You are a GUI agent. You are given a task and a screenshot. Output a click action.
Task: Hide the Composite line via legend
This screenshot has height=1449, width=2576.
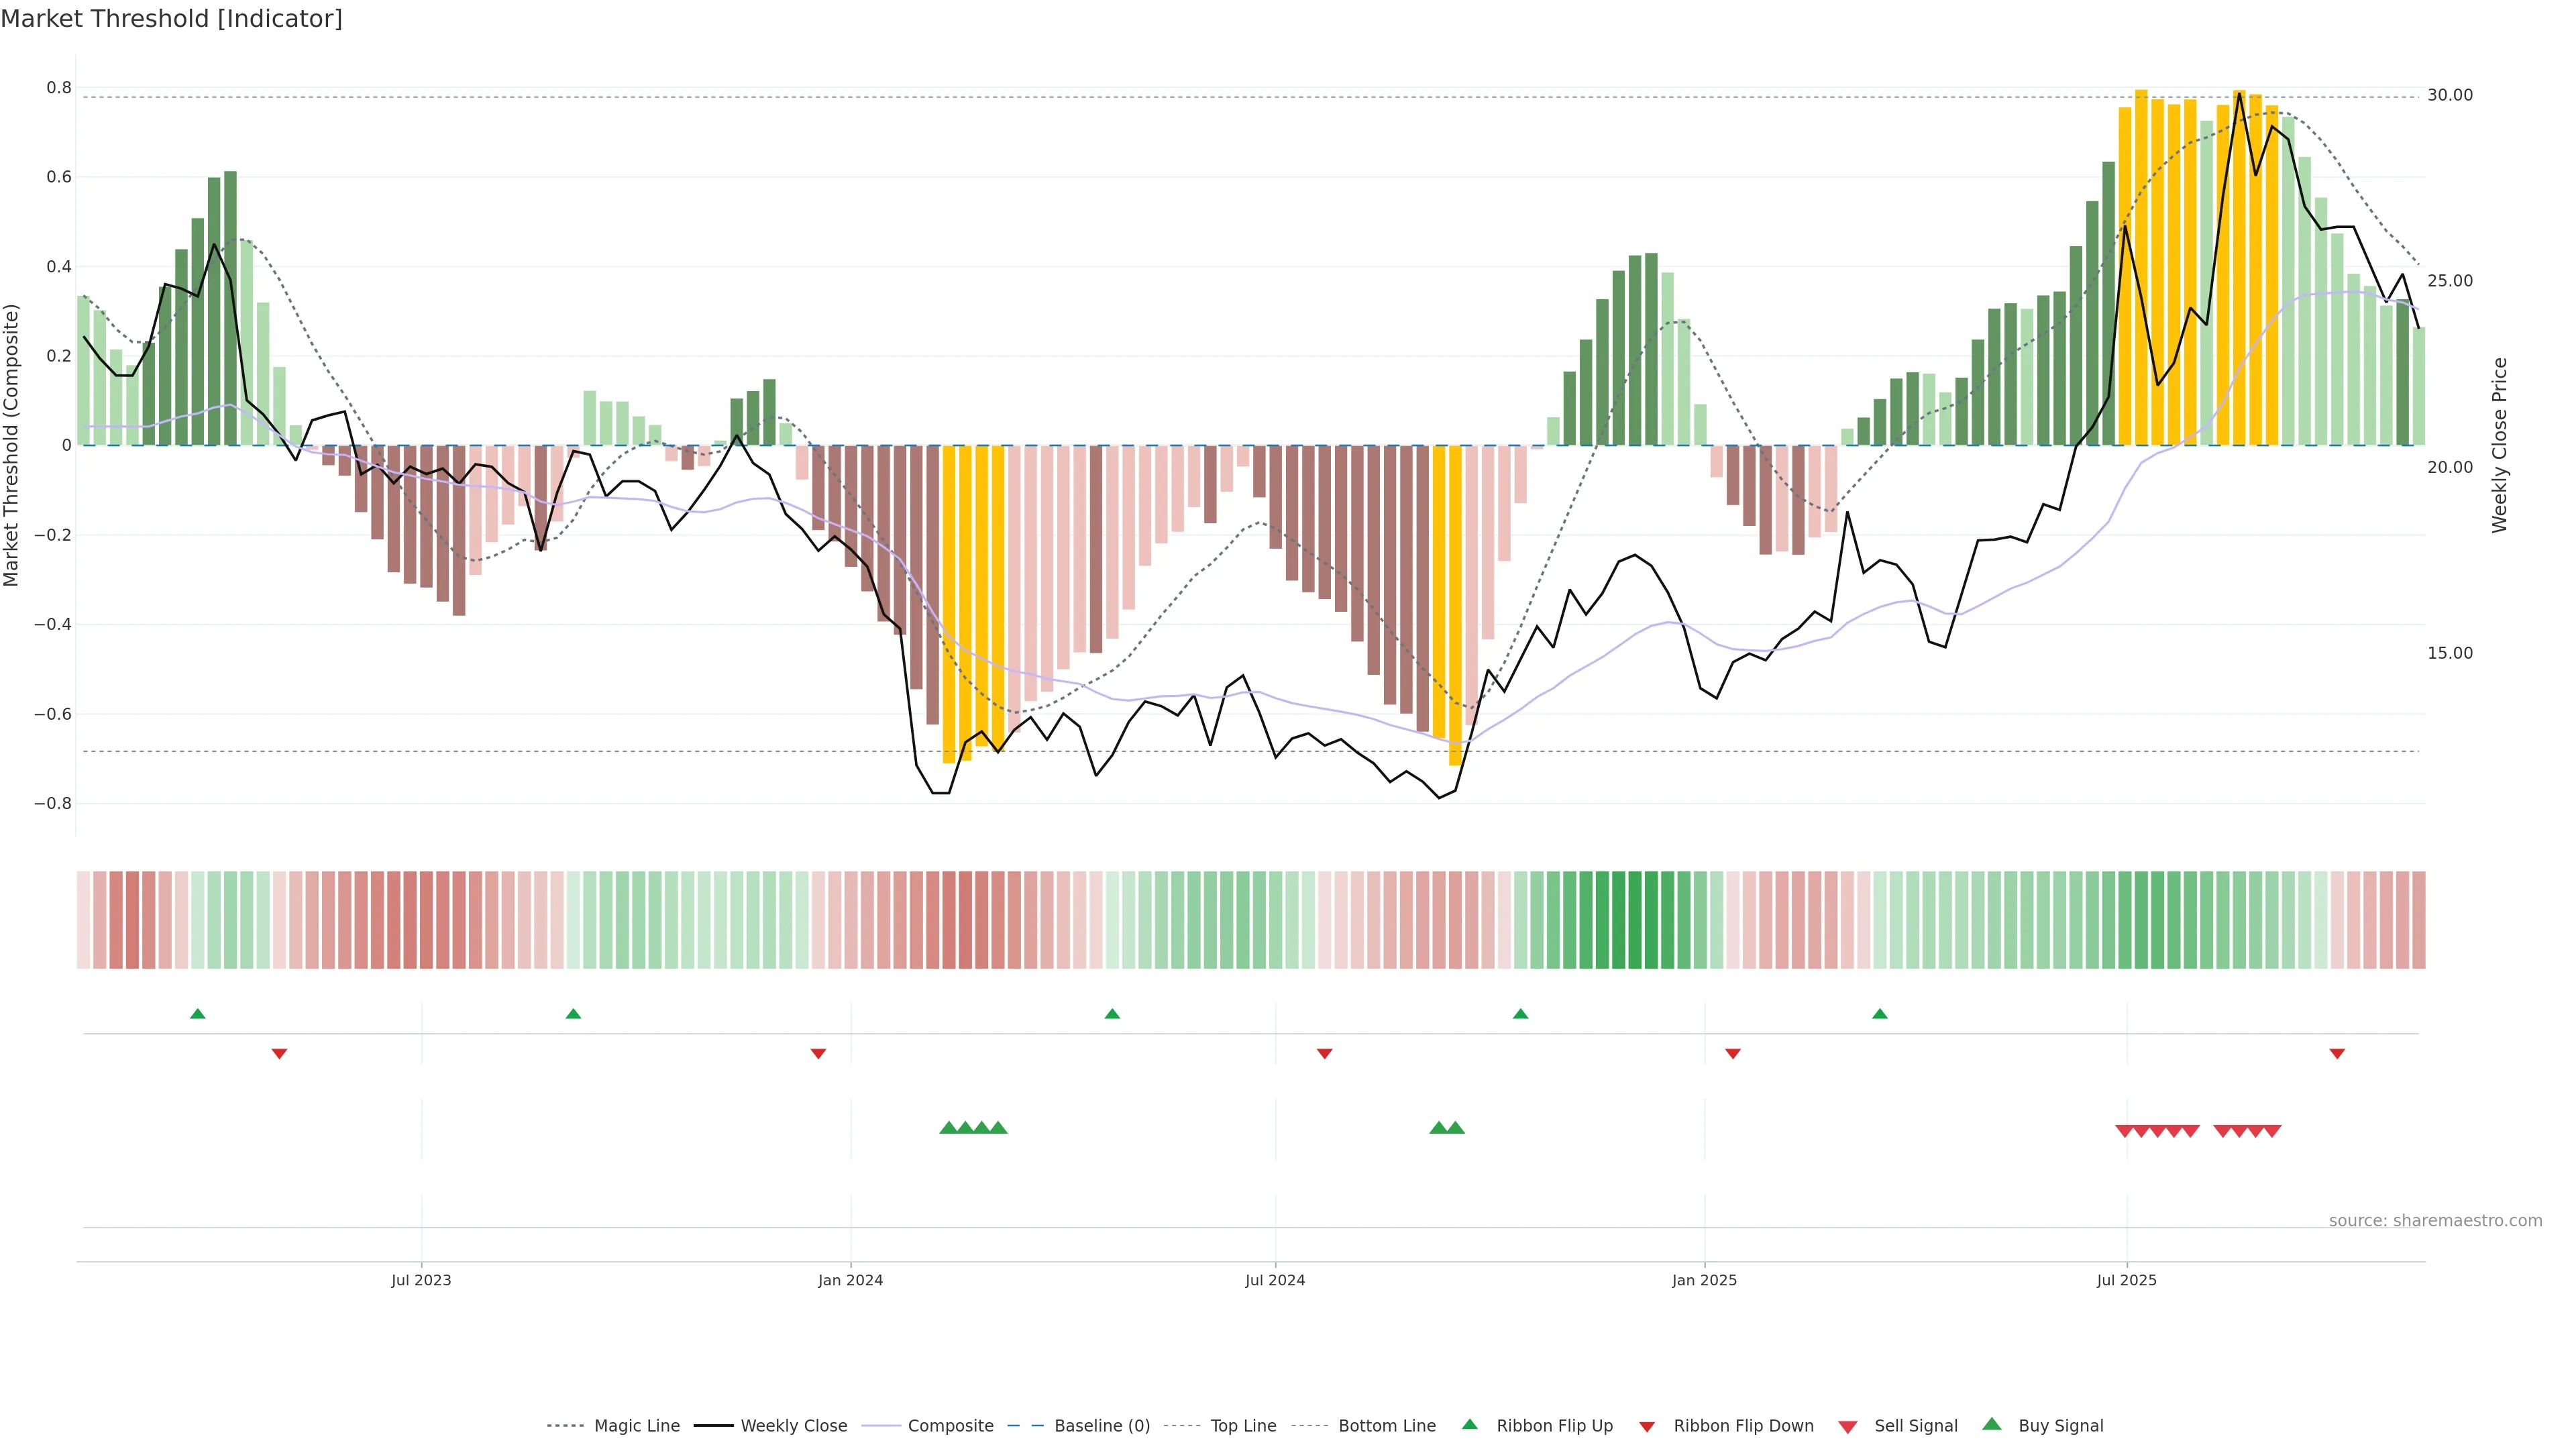(950, 1426)
